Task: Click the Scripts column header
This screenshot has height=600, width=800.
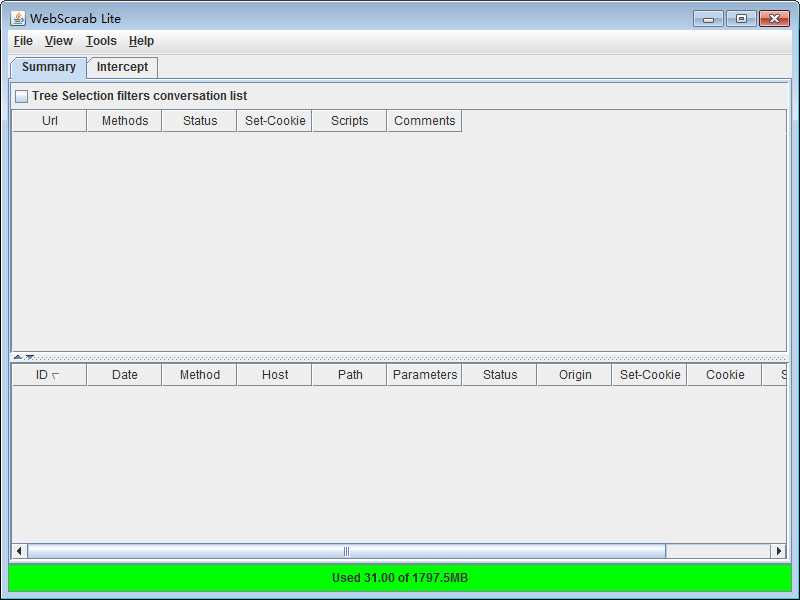Action: 349,121
